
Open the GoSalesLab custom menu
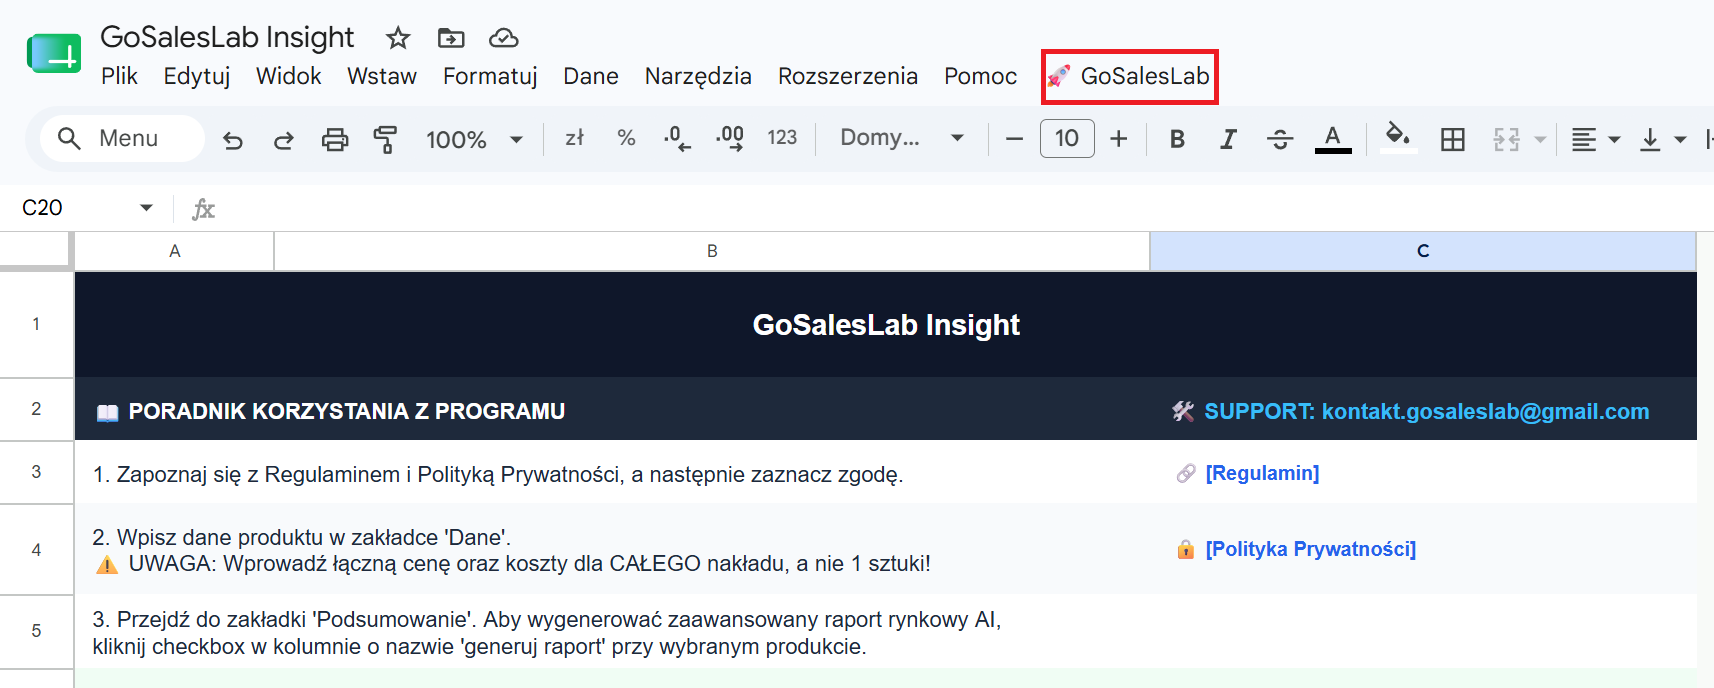[1129, 76]
